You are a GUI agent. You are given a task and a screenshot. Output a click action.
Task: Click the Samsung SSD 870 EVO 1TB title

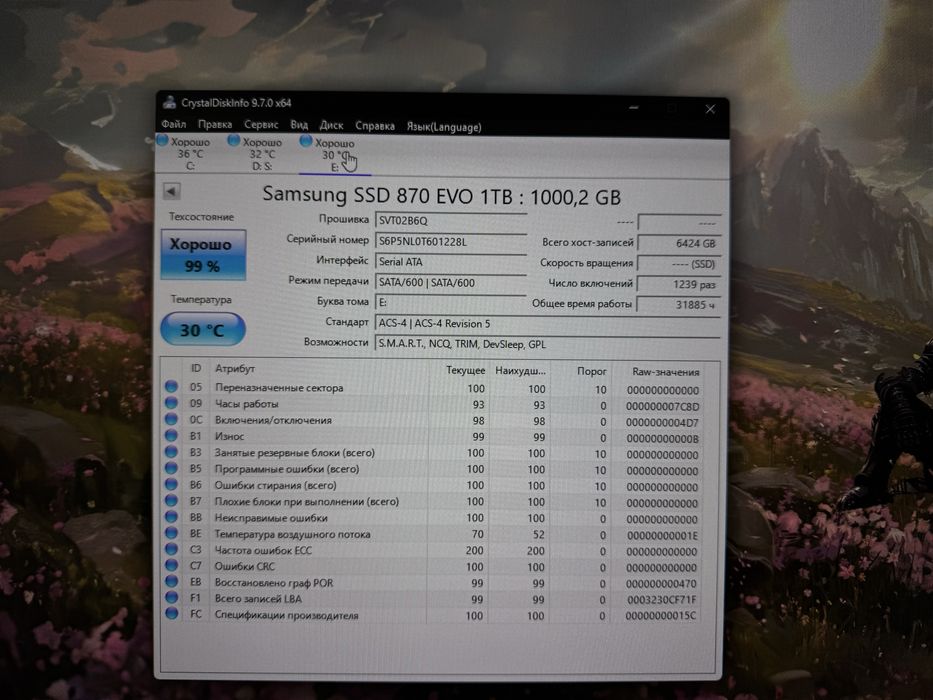pyautogui.click(x=442, y=196)
